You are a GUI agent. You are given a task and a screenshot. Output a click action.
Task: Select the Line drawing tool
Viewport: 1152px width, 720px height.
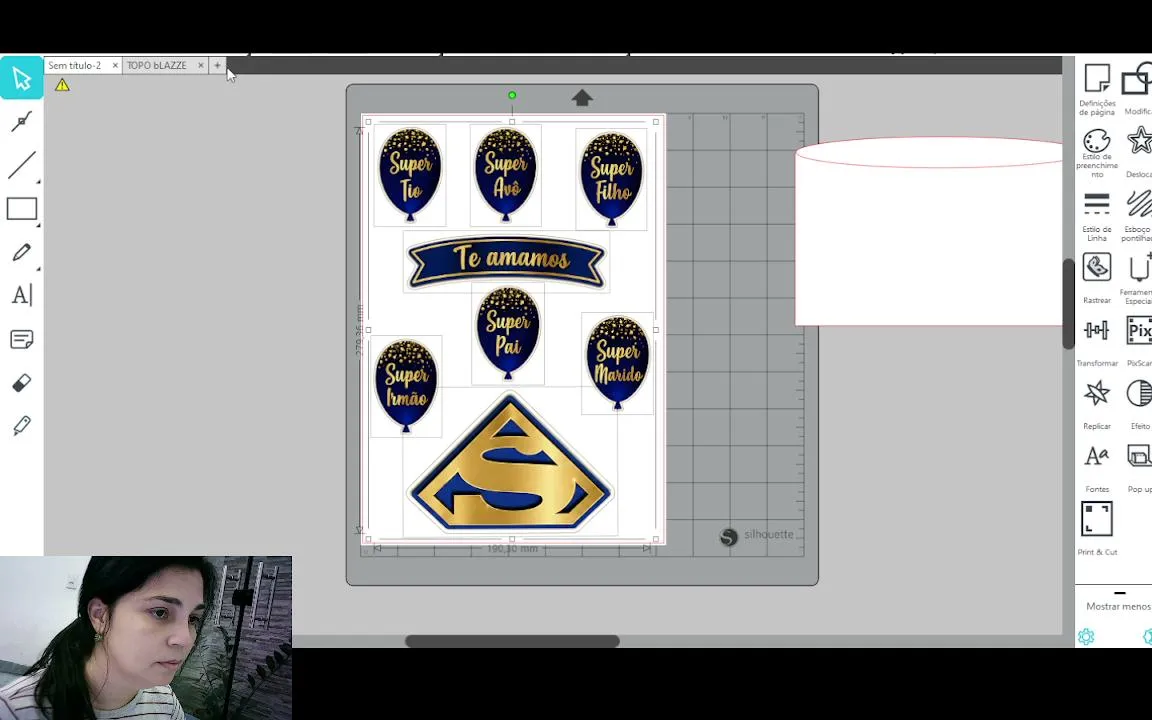tap(21, 165)
